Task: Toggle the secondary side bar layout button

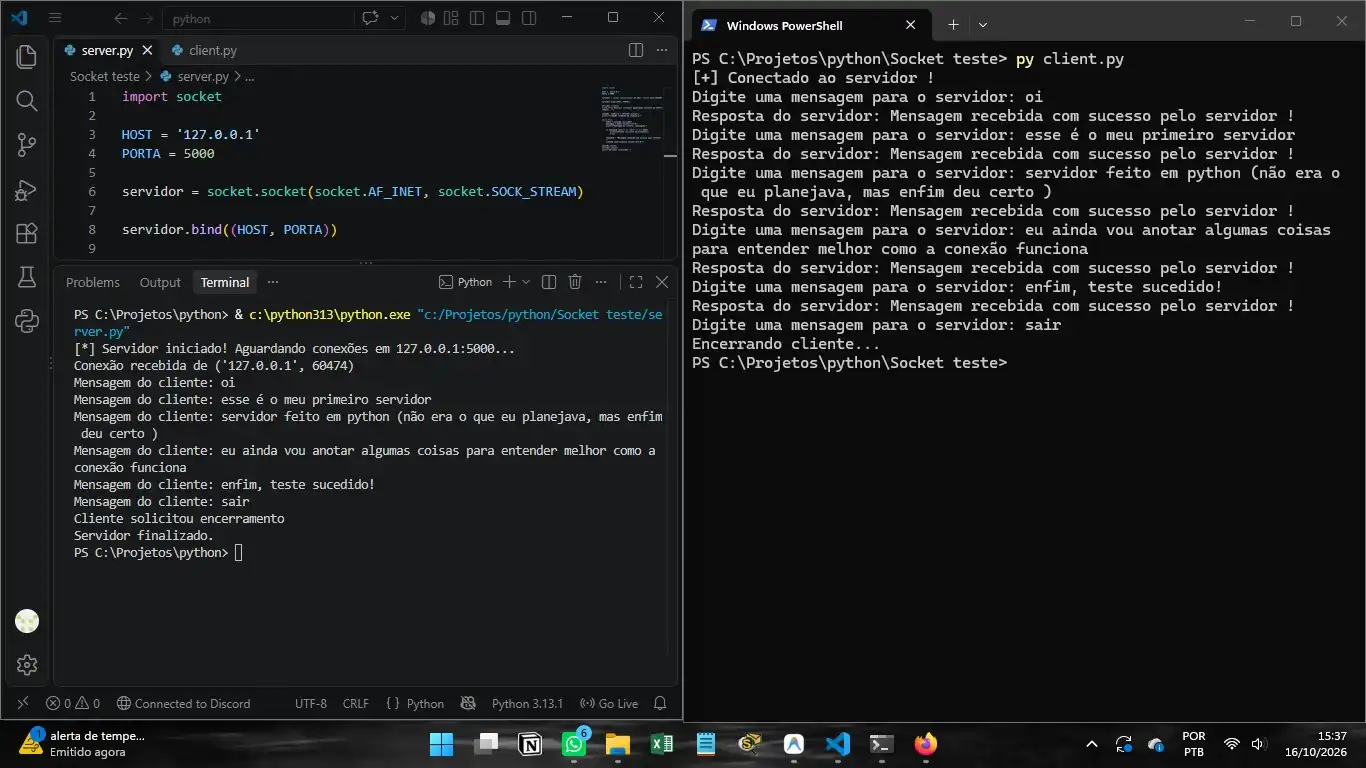Action: [527, 18]
